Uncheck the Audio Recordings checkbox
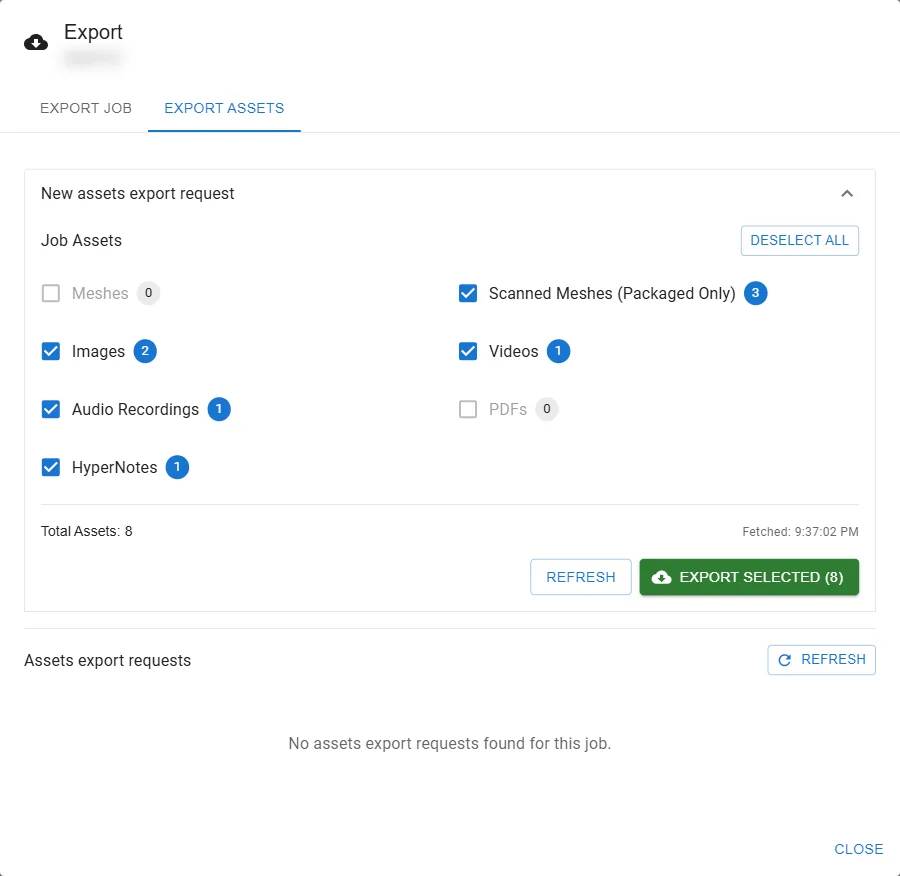Image resolution: width=900 pixels, height=876 pixels. [51, 409]
